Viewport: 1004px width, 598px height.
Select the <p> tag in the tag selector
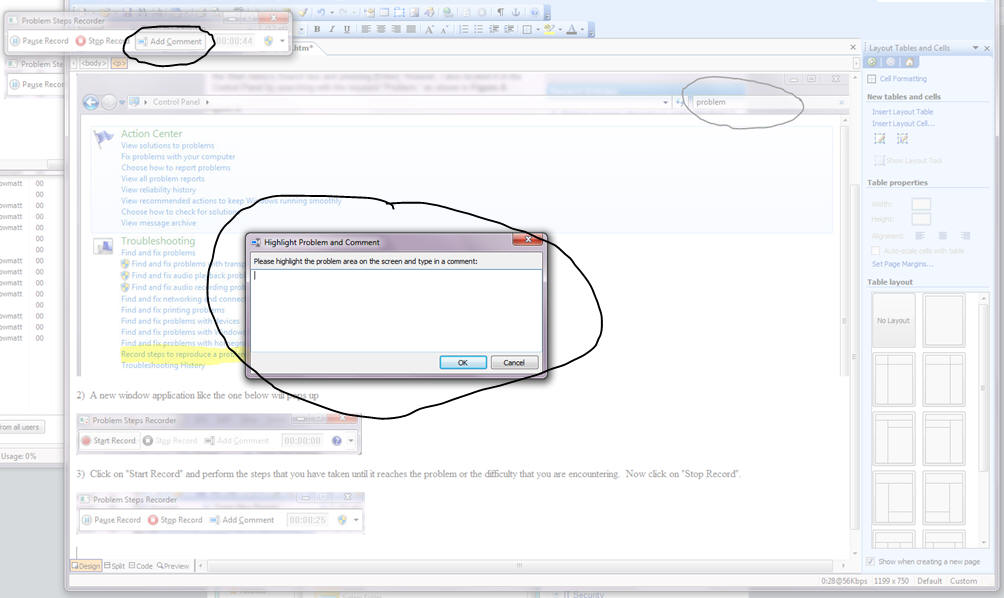click(118, 63)
